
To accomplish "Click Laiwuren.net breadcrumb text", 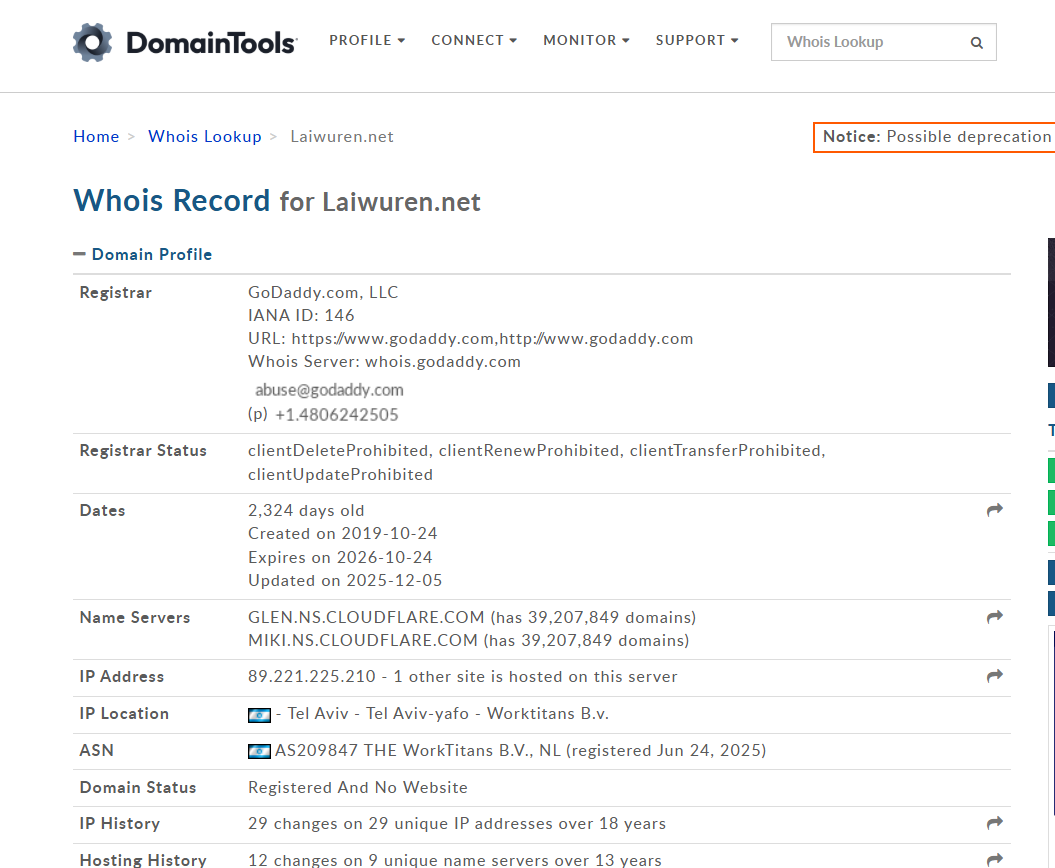I will [342, 137].
